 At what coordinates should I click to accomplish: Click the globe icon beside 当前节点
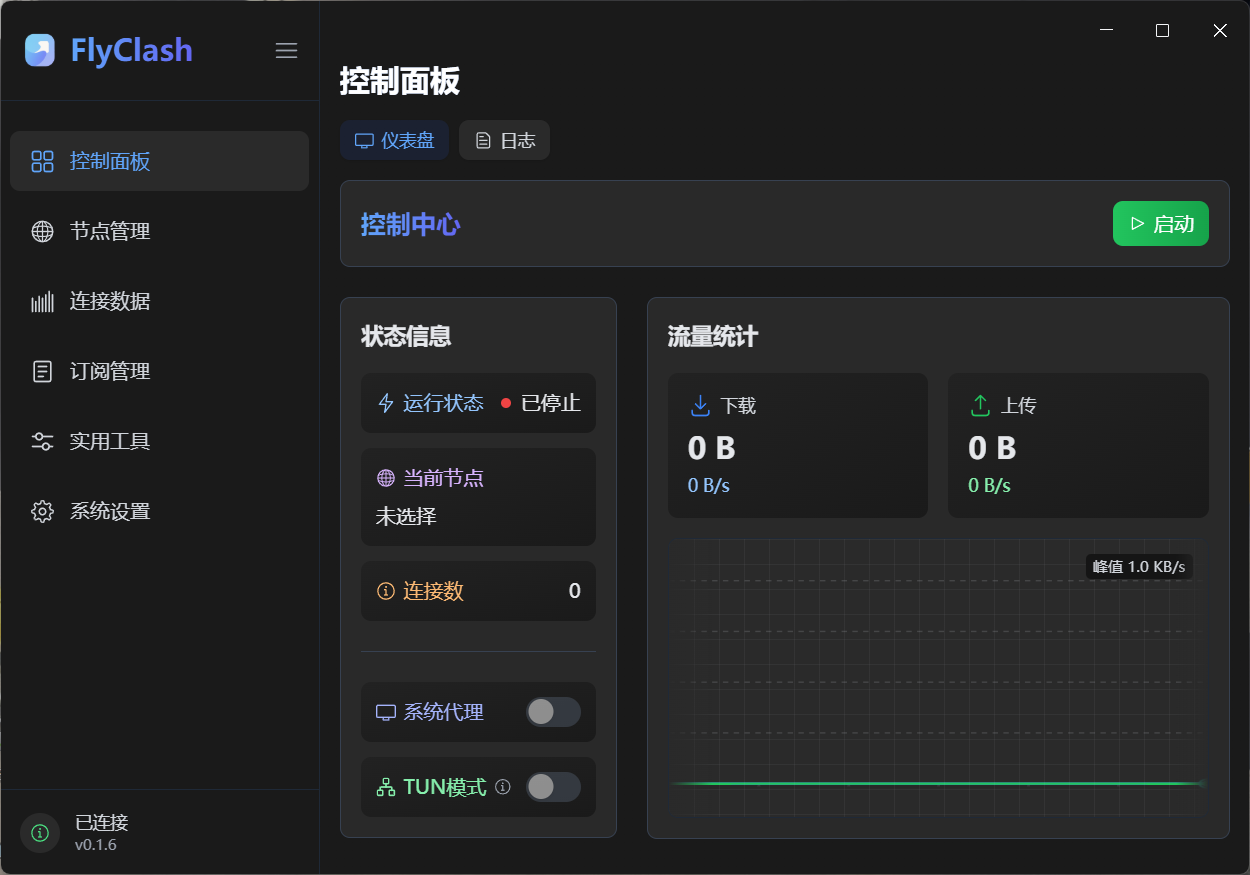[386, 478]
